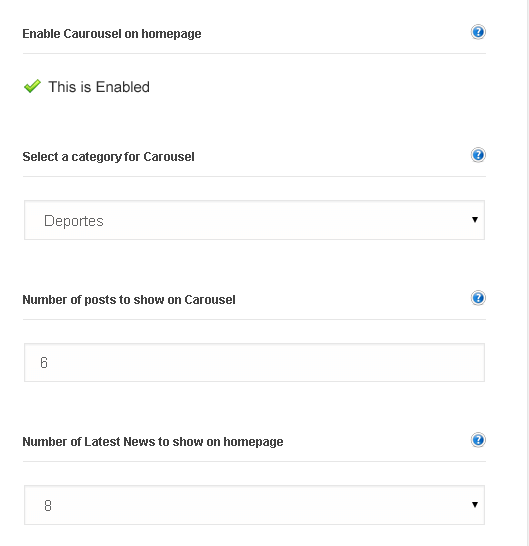Open help icon for Latest News count
Viewport: 529px width, 546px height.
tap(478, 440)
